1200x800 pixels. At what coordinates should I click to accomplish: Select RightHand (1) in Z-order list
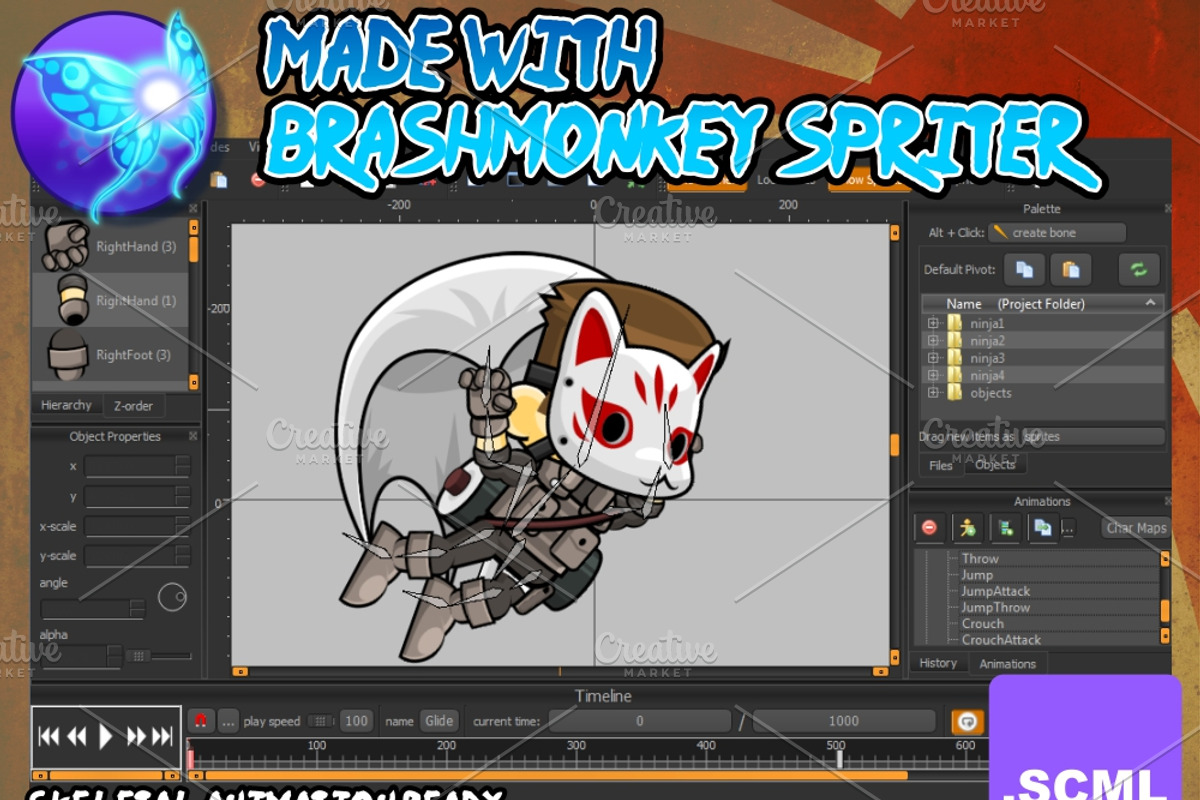point(110,300)
